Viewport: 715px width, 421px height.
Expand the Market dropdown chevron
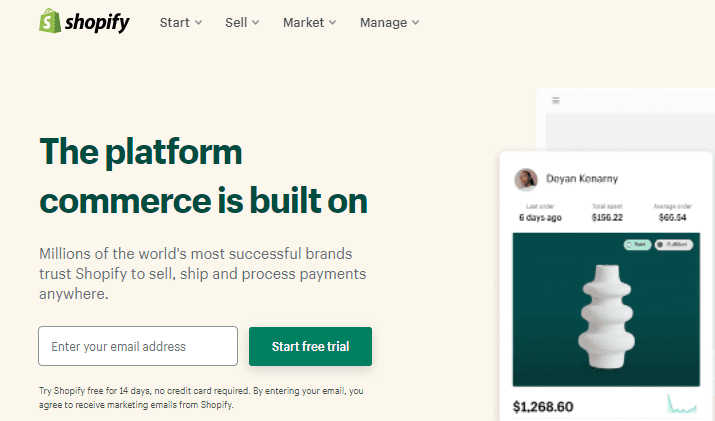332,22
